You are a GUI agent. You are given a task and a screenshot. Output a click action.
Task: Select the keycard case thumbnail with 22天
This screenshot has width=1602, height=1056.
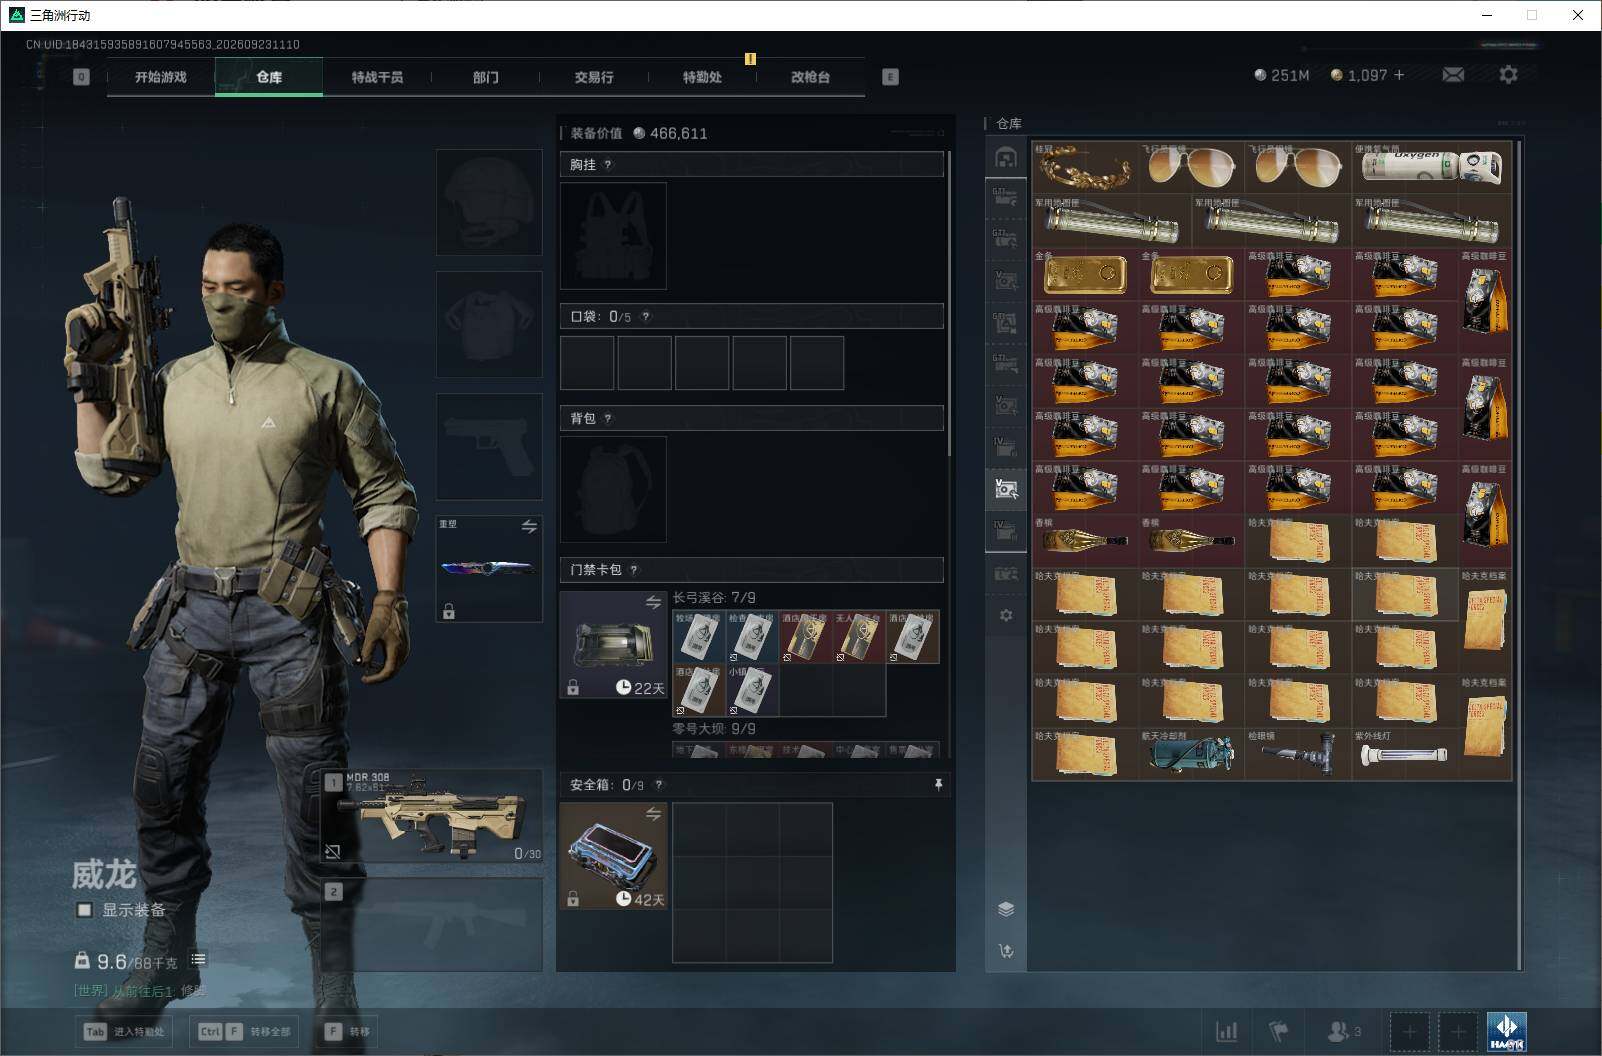coord(613,644)
